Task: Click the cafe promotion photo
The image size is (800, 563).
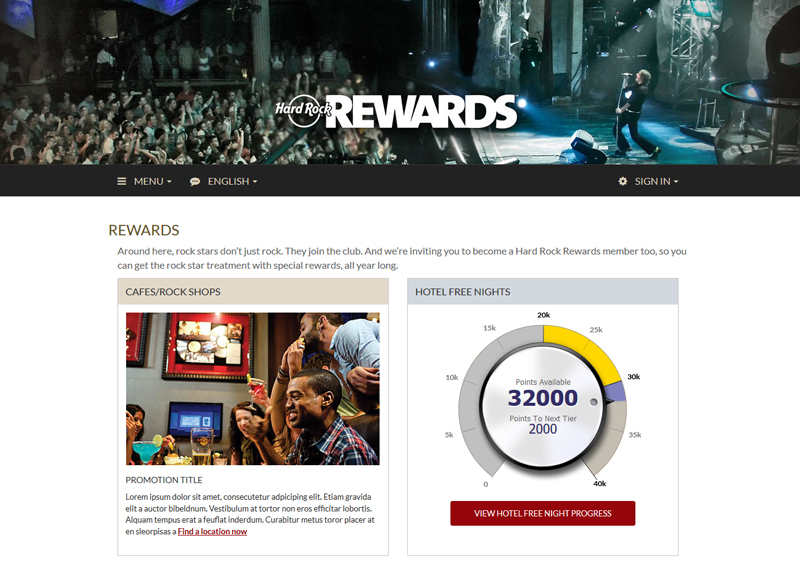Action: click(253, 388)
